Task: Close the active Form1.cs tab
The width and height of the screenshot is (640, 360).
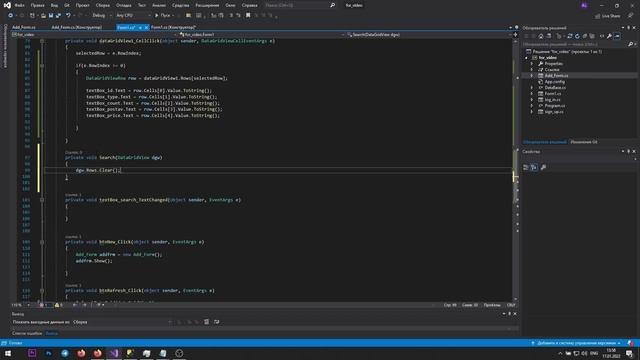Action: [x=146, y=27]
